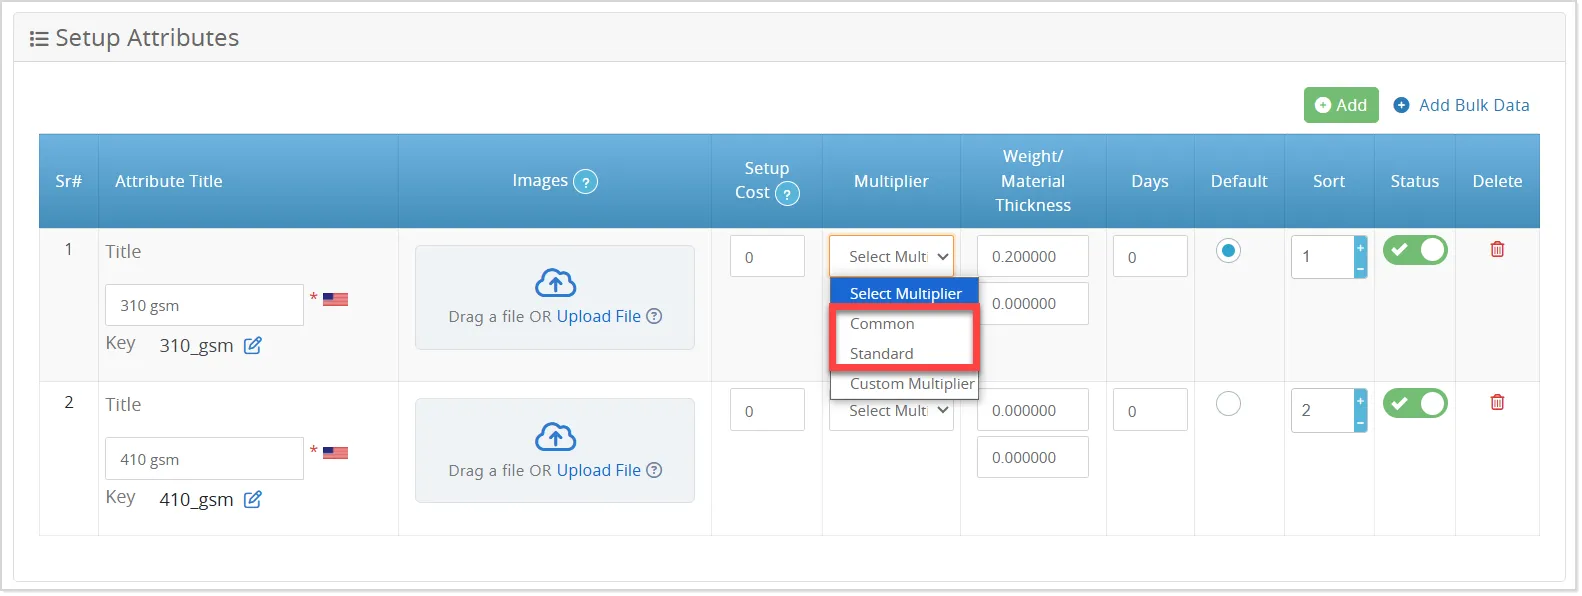The image size is (1582, 596).
Task: Click US flag icon beside 310 gsm title
Action: [x=335, y=299]
